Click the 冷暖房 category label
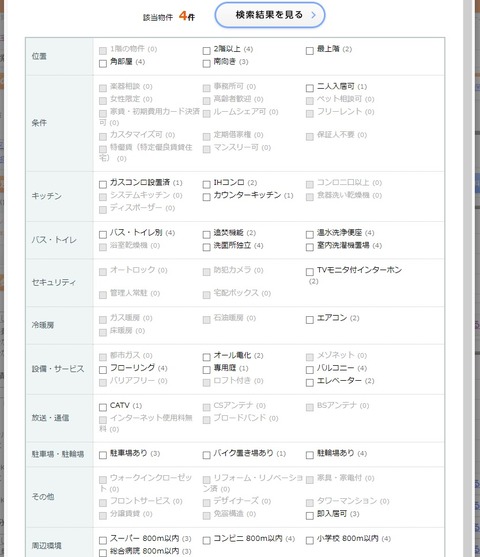The width and height of the screenshot is (480, 557). (43, 325)
